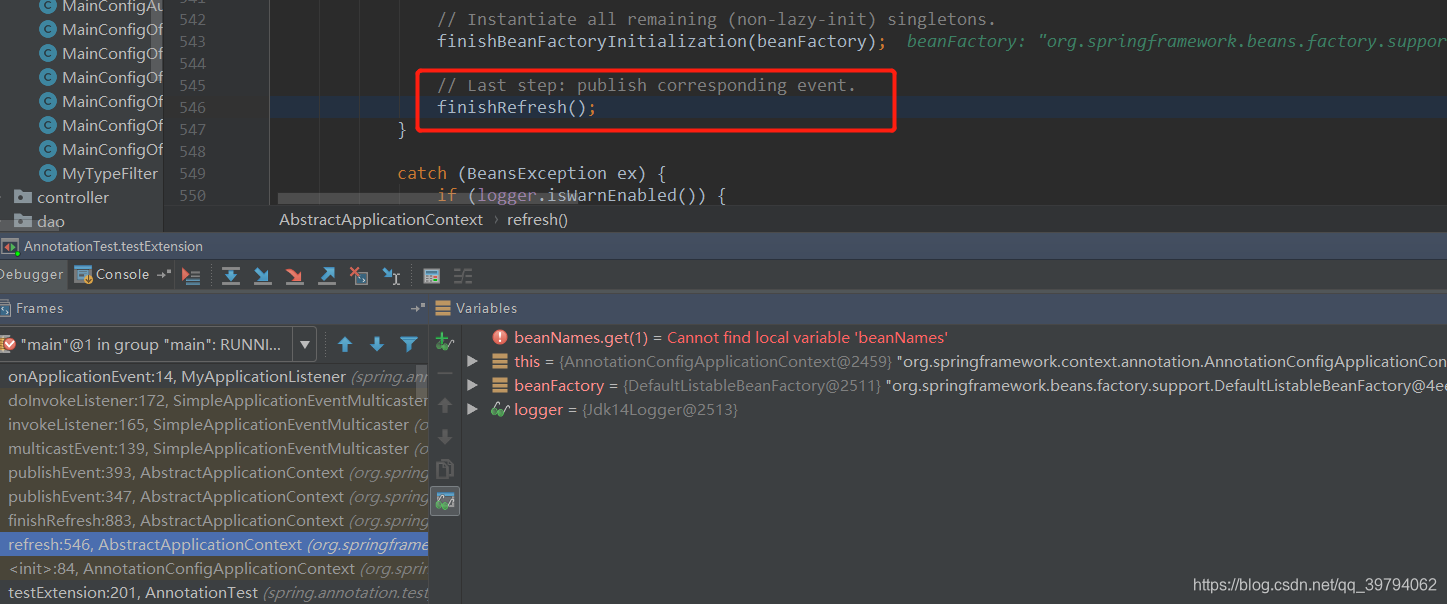
Task: Select frame finishRefresh:883
Action: (214, 521)
